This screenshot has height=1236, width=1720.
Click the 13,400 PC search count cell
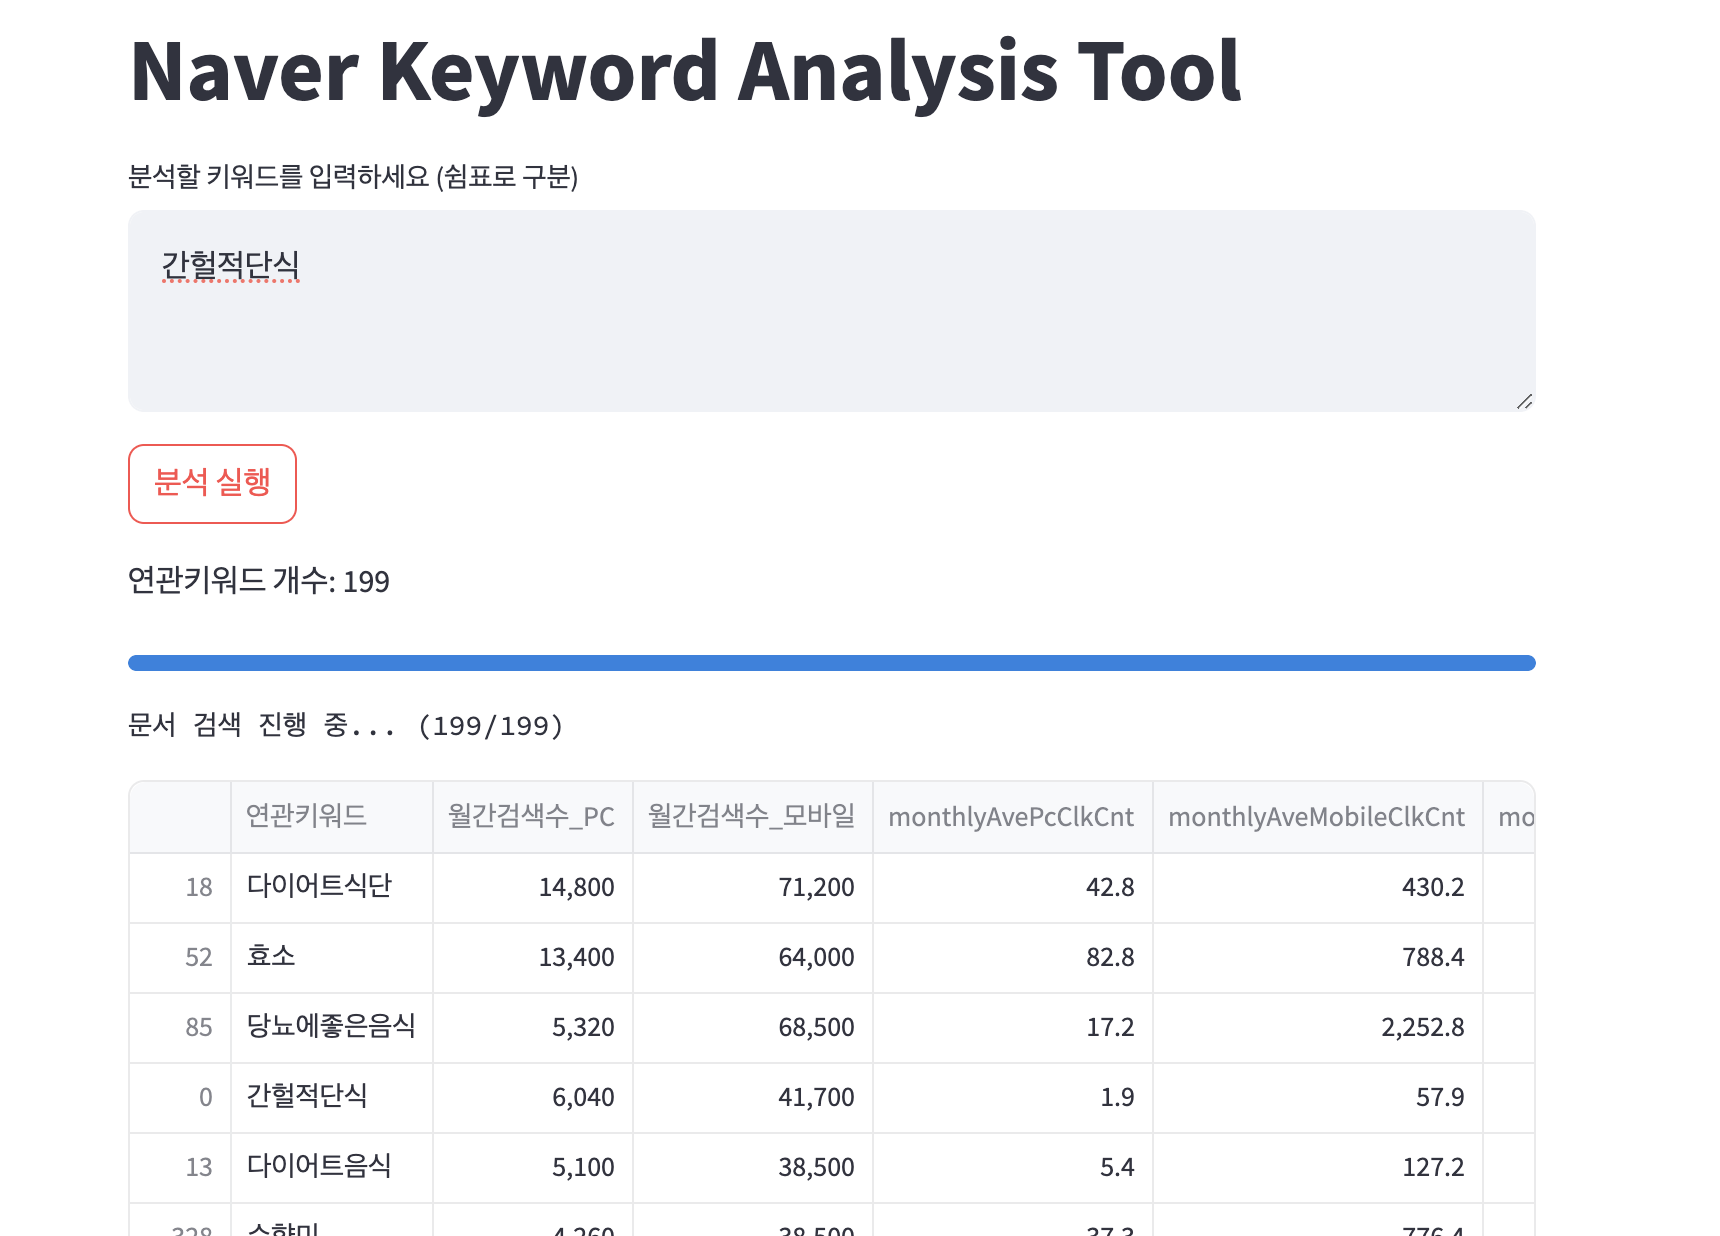[532, 957]
